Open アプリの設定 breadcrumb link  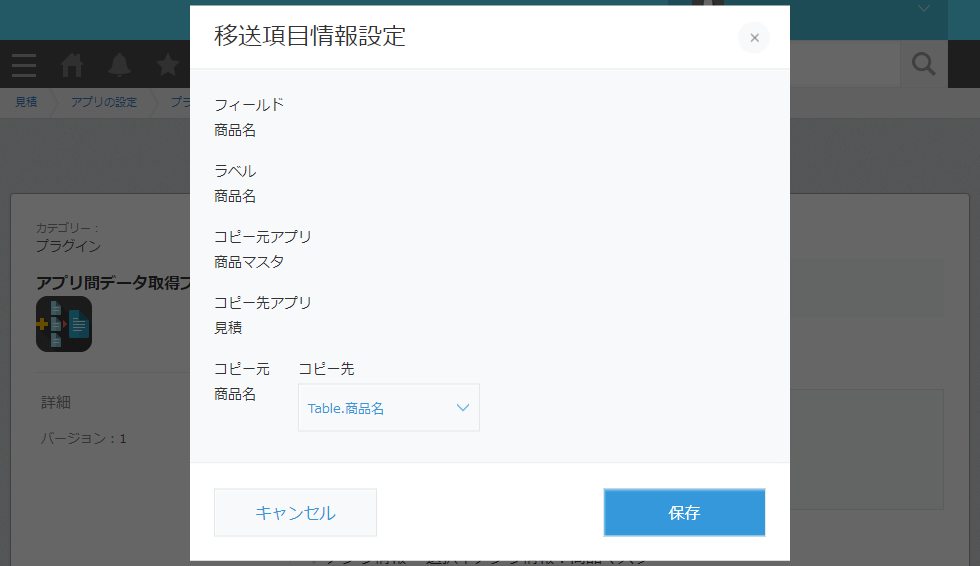104,102
